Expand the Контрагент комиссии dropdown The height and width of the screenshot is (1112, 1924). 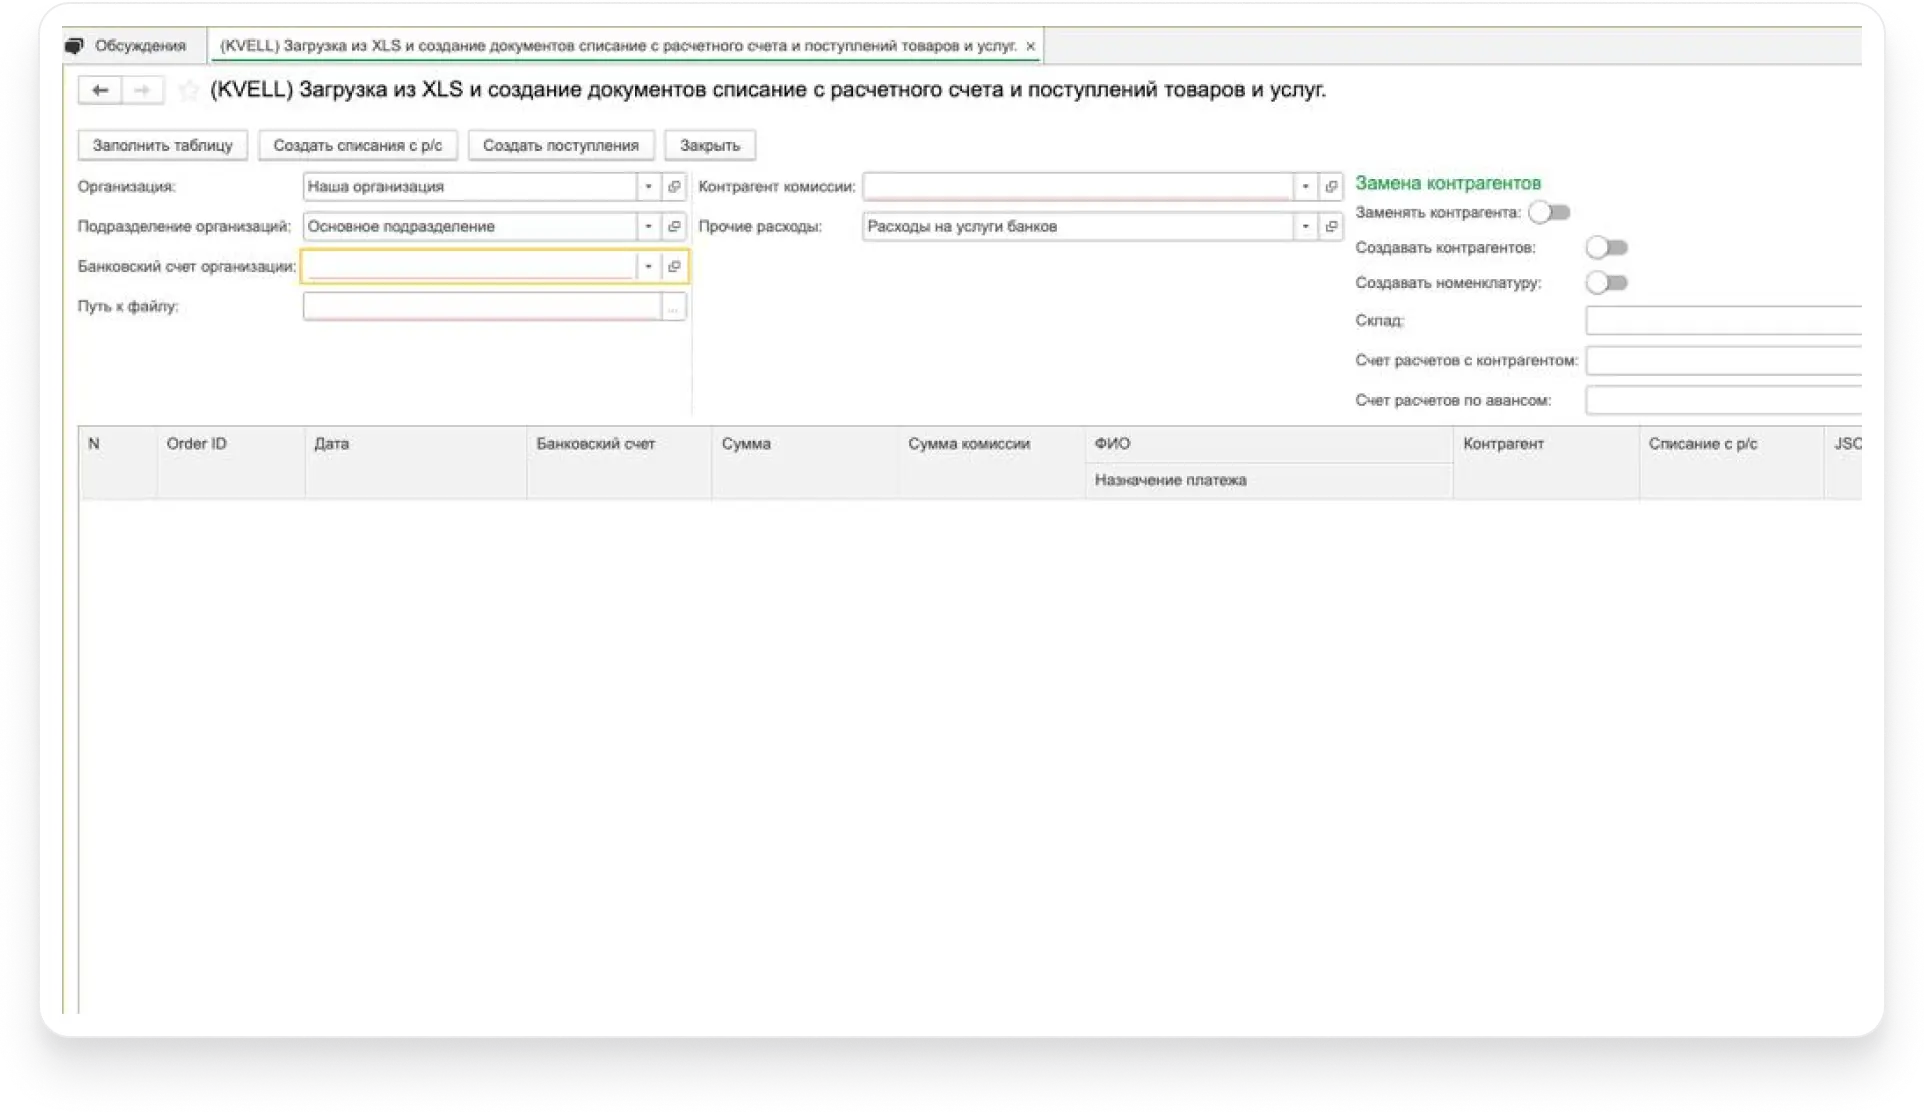[1305, 187]
